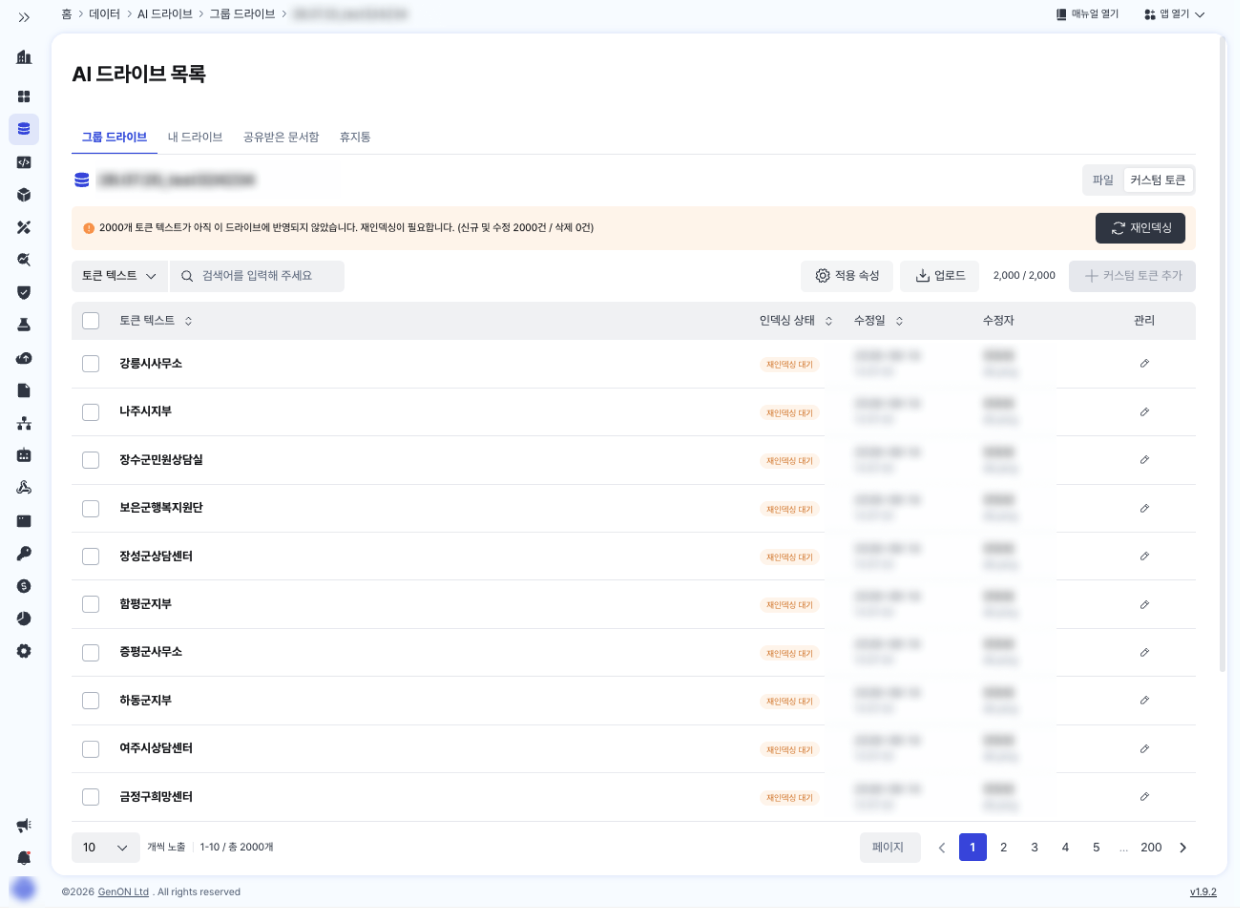Open the buildings icon in sidebar
Screen dimensions: 1240x908
[x=24, y=57]
